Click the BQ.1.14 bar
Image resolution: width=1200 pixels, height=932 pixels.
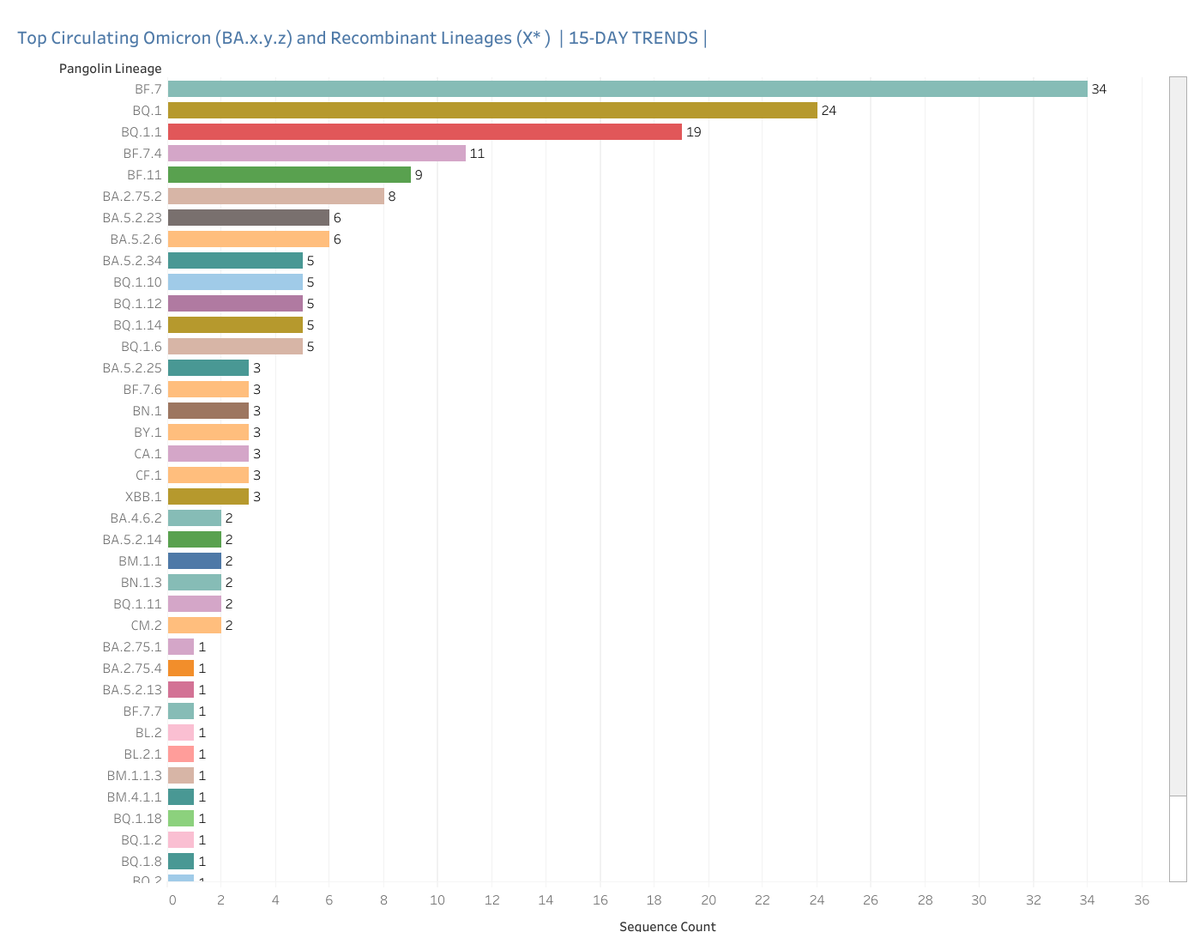(x=235, y=325)
